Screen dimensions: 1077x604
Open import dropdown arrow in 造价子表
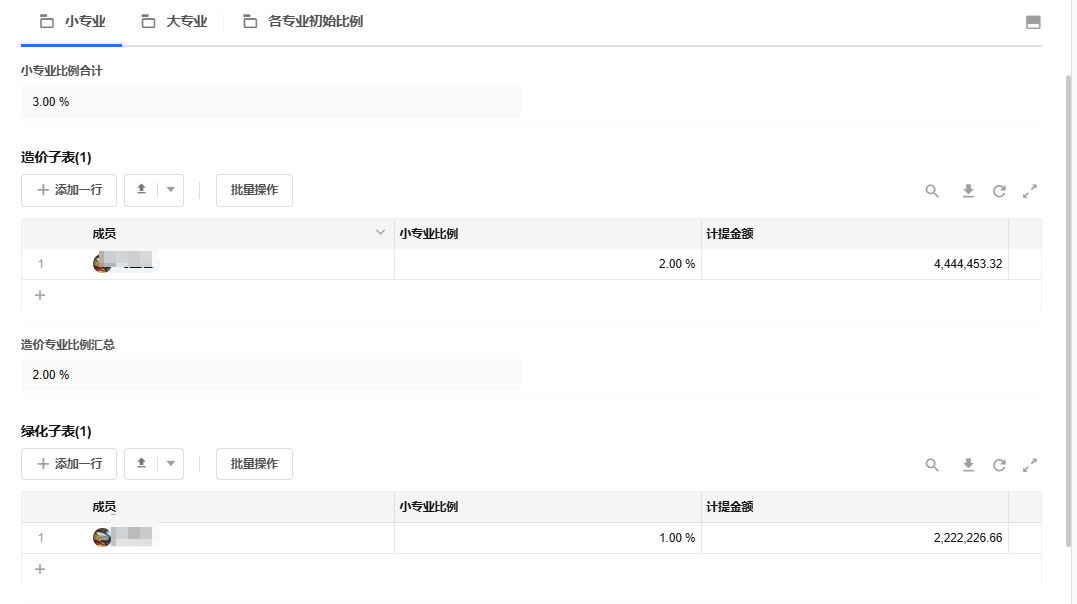(170, 190)
